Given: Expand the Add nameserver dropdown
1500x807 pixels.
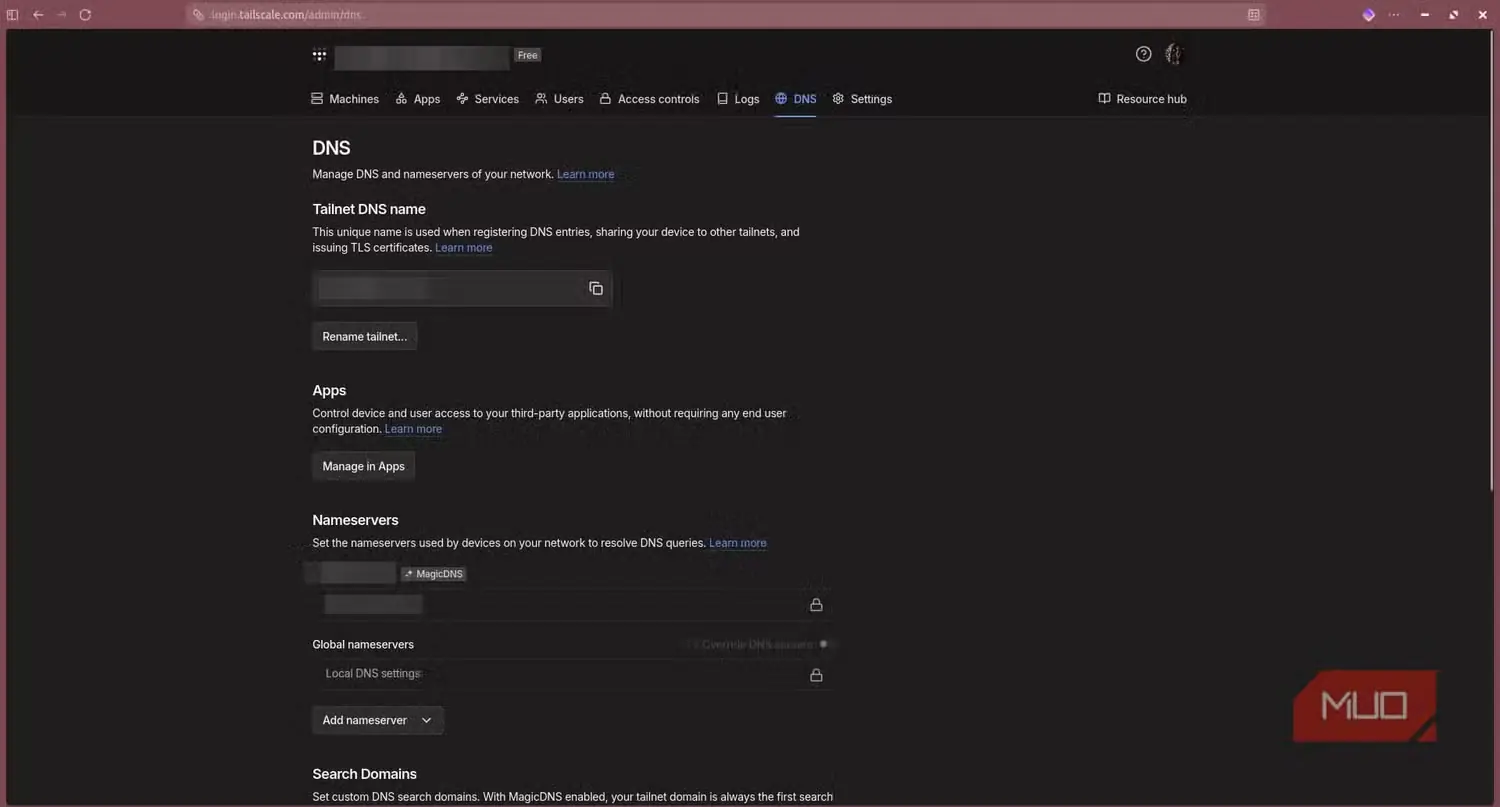Looking at the screenshot, I should (x=377, y=720).
